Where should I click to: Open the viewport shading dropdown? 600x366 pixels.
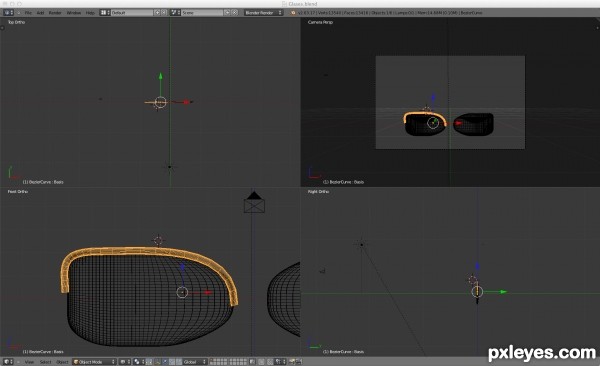(x=124, y=362)
